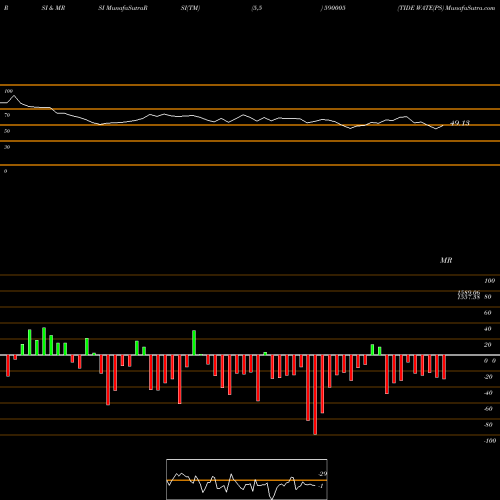Click the '(TIDE WATE(PS) MunafaSutra.com' title text
Screen dimensions: 500x500
coord(446,8)
